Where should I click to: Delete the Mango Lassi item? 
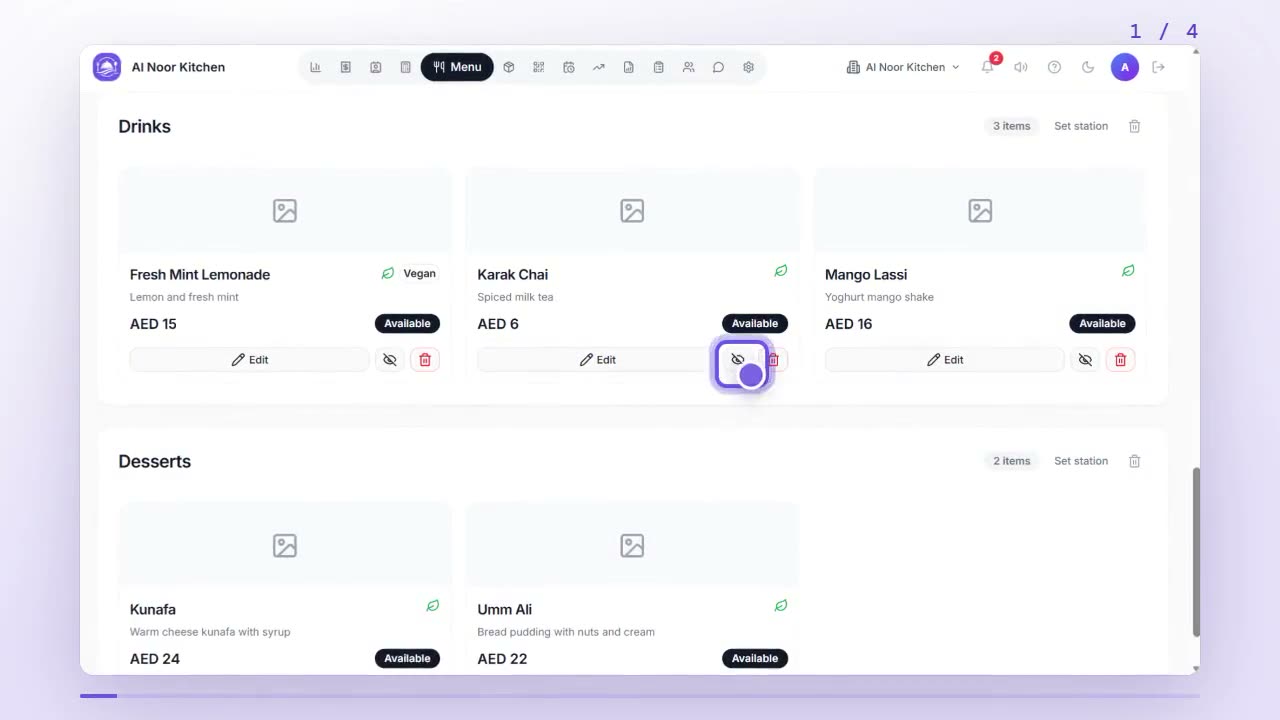[x=1120, y=360]
